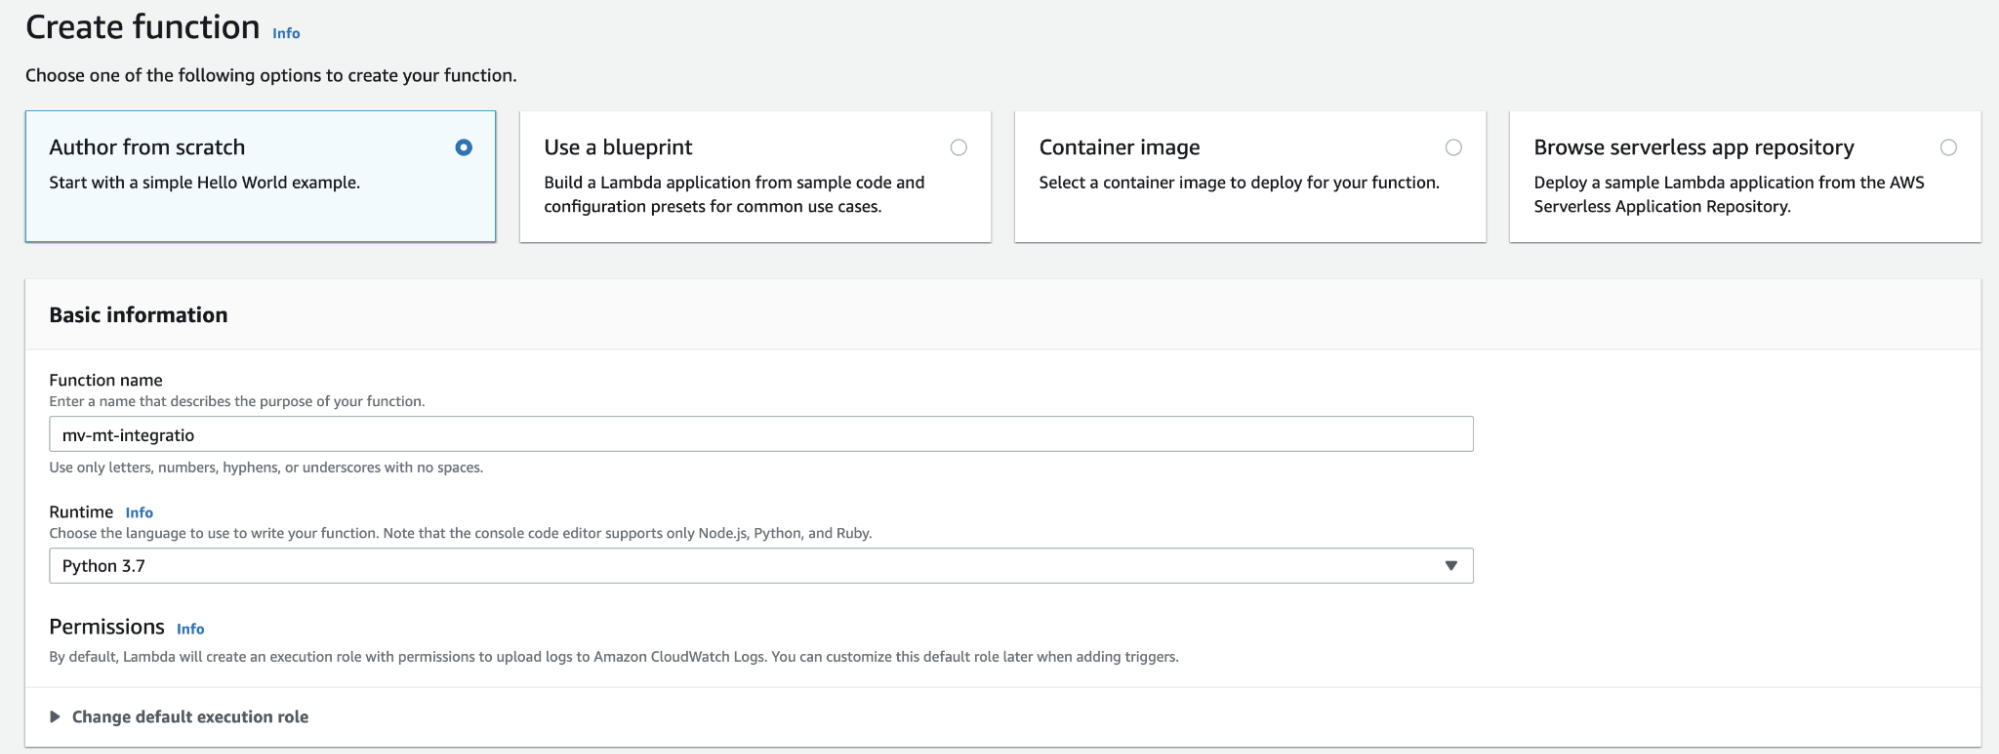The image size is (1999, 754).
Task: Click the Create function page heading
Action: point(142,27)
